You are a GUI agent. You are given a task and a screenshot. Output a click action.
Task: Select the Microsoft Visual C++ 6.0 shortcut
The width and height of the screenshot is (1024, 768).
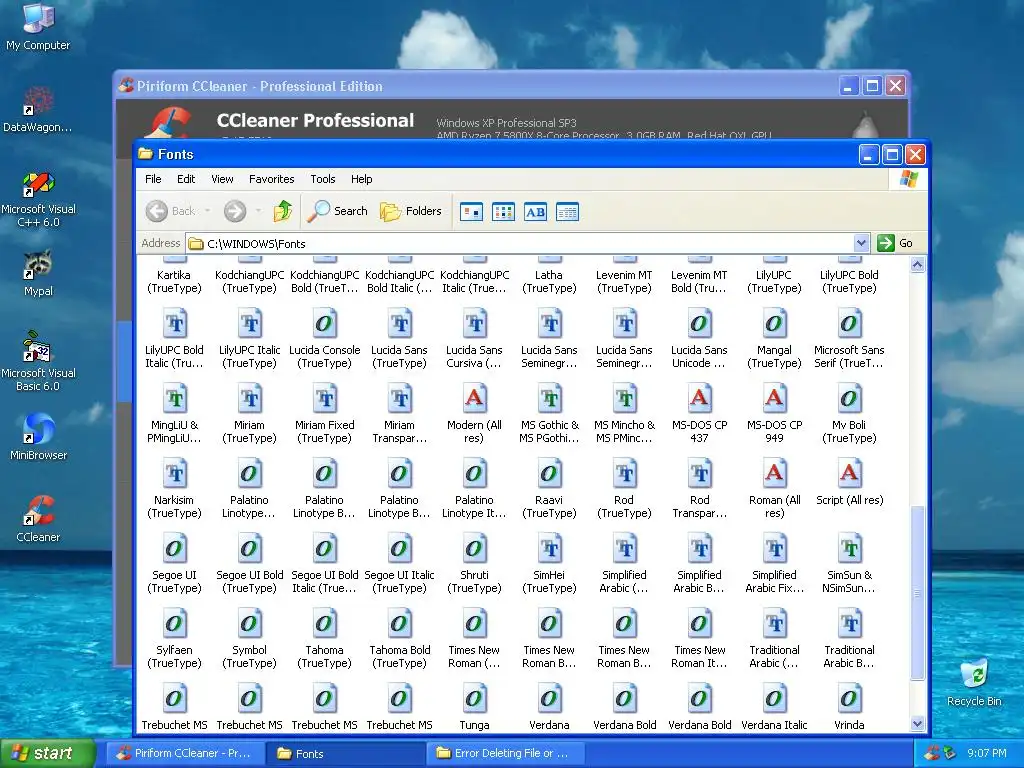coord(38,199)
